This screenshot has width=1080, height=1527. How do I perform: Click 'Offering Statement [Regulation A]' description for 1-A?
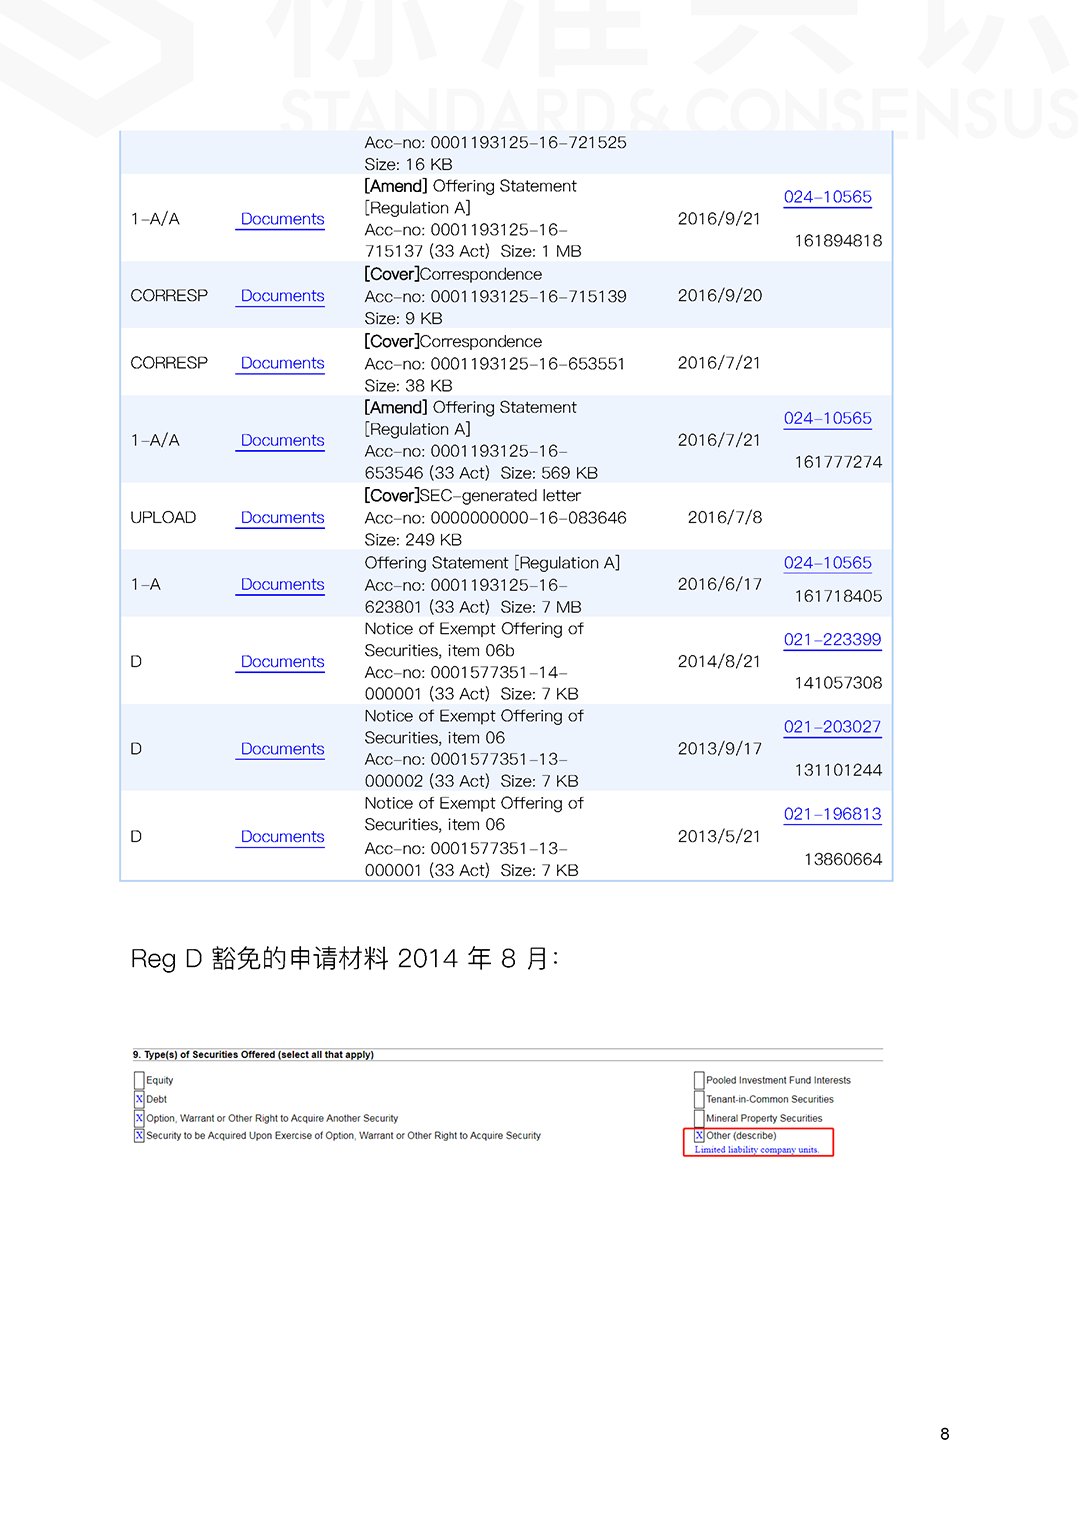click(x=492, y=563)
